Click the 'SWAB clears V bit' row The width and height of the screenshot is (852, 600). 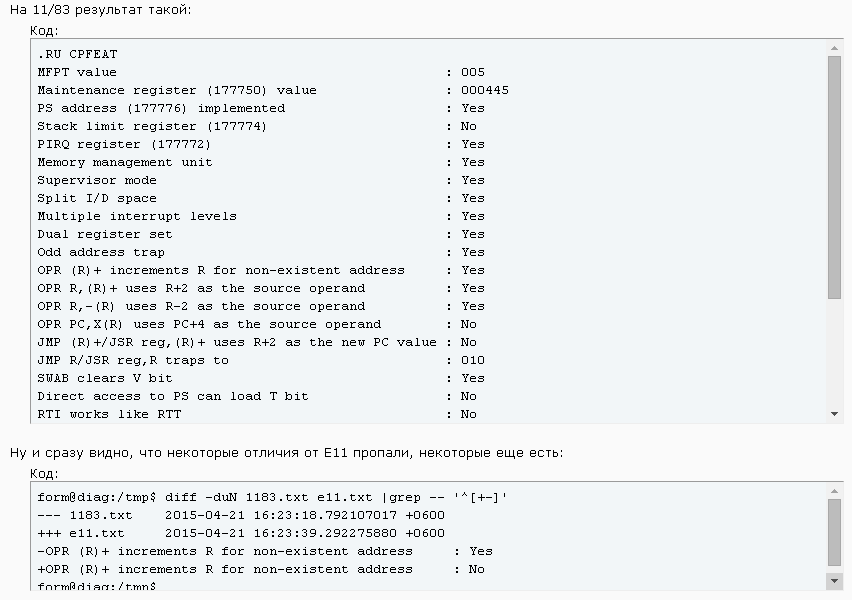coord(105,378)
